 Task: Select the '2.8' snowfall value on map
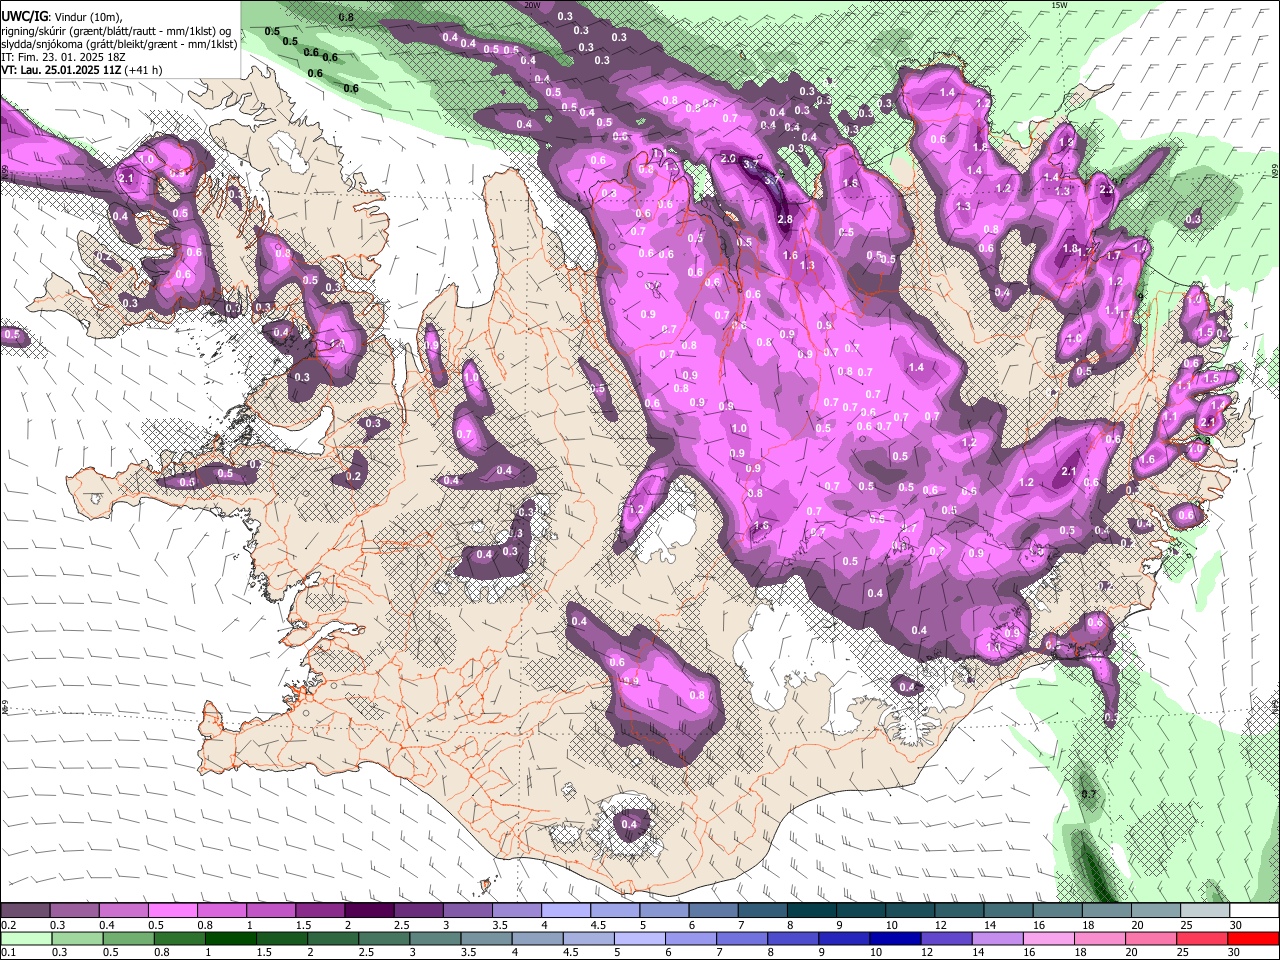(x=785, y=220)
